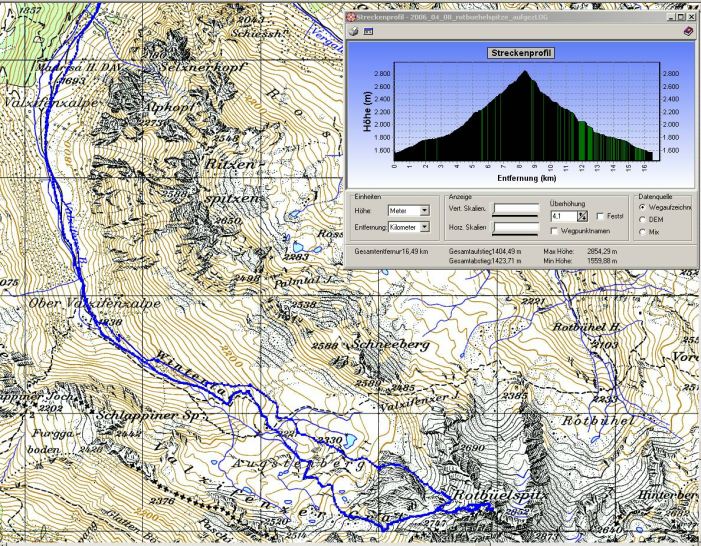This screenshot has height=546, width=701.
Task: Select the DEM data source option
Action: point(643,220)
